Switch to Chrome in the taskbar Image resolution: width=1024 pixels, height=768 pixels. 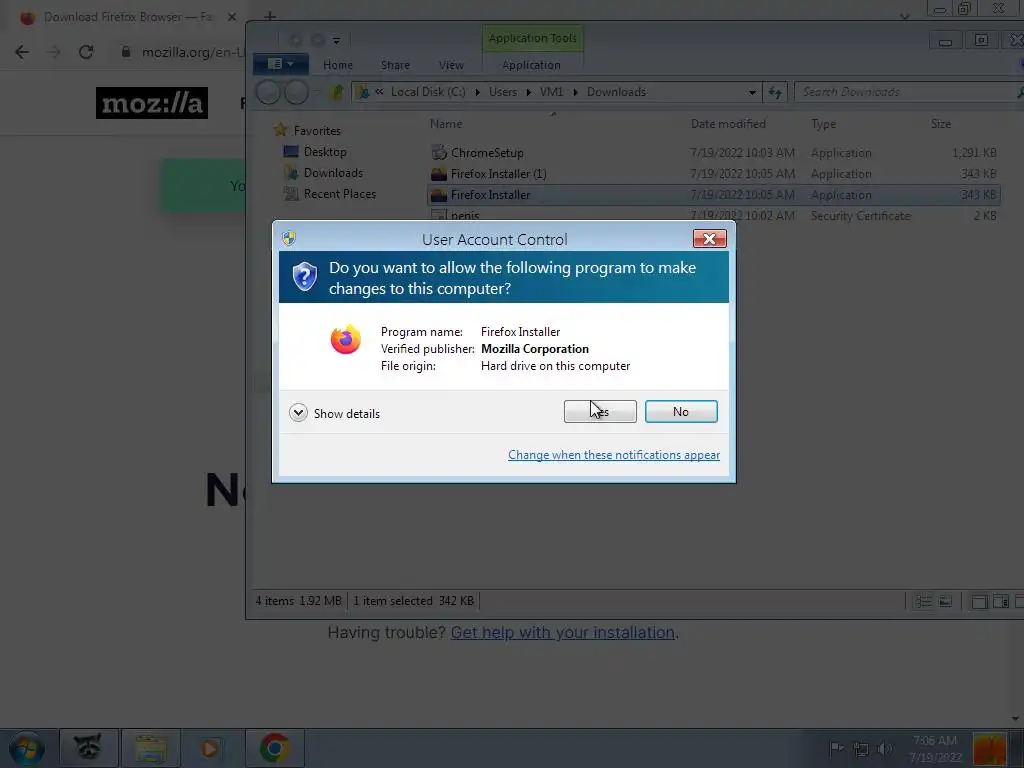[275, 748]
